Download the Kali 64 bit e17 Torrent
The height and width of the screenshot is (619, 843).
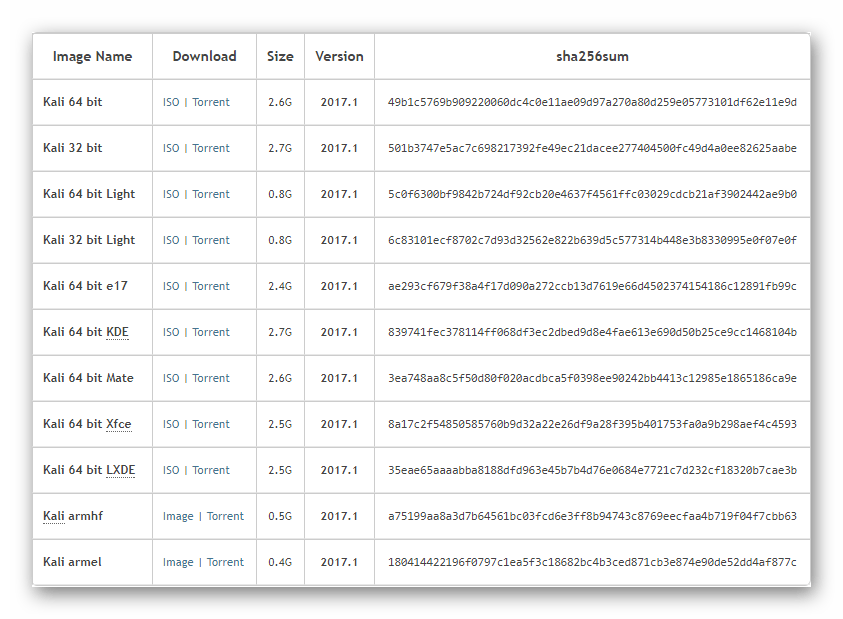(211, 286)
